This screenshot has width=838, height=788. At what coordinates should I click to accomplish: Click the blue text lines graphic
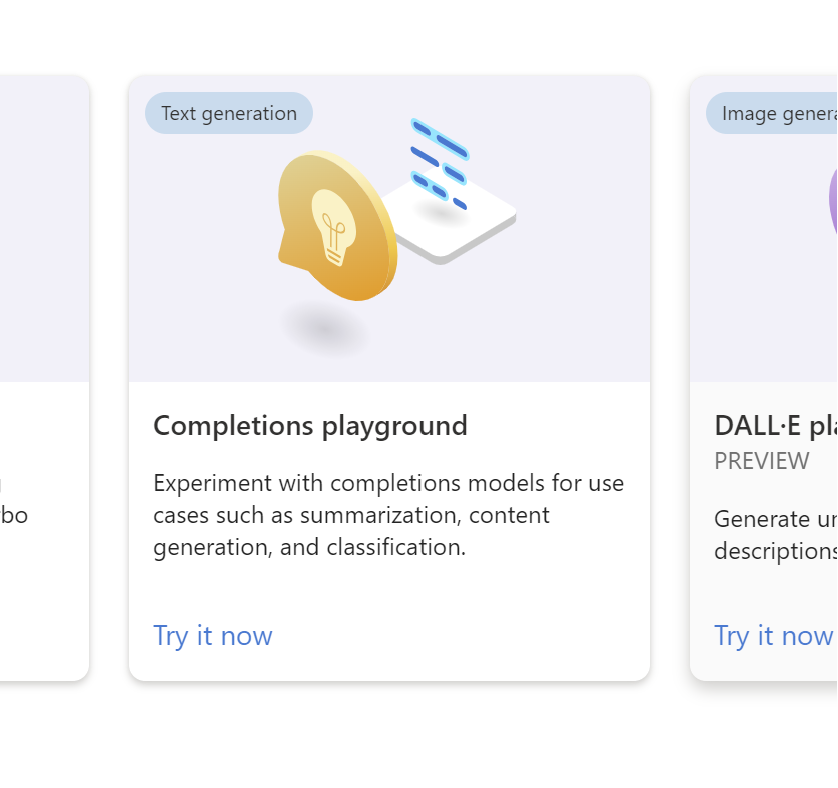[x=440, y=164]
